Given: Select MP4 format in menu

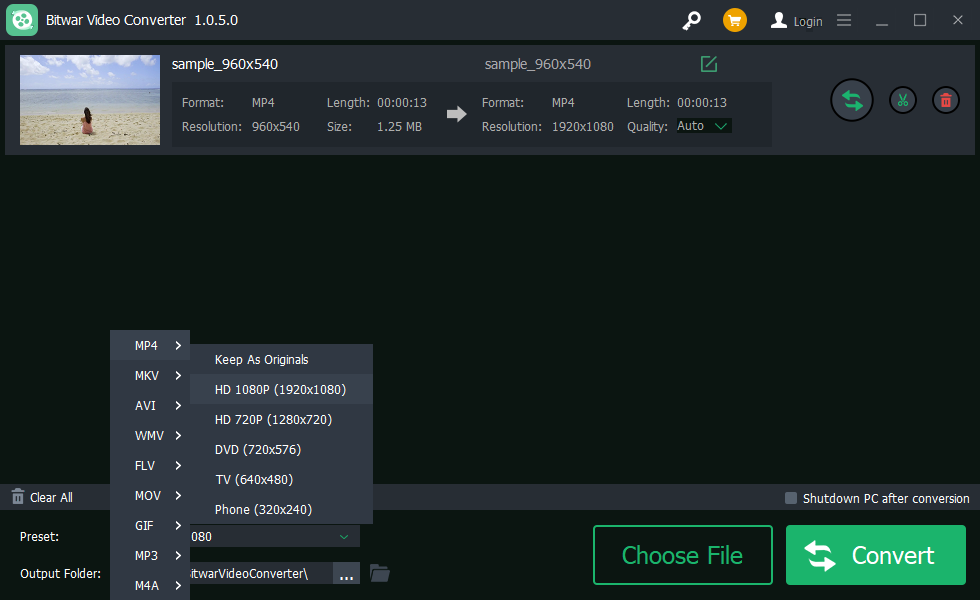Looking at the screenshot, I should click(150, 346).
